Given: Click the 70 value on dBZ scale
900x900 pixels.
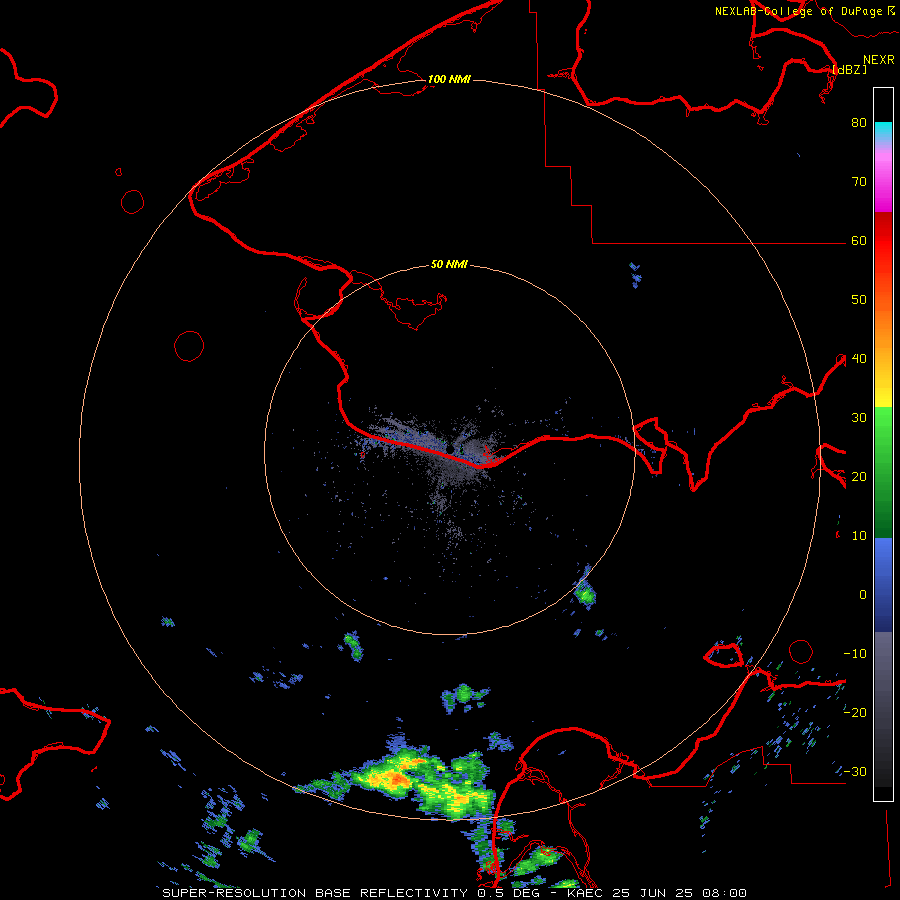Looking at the screenshot, I should pyautogui.click(x=859, y=181).
